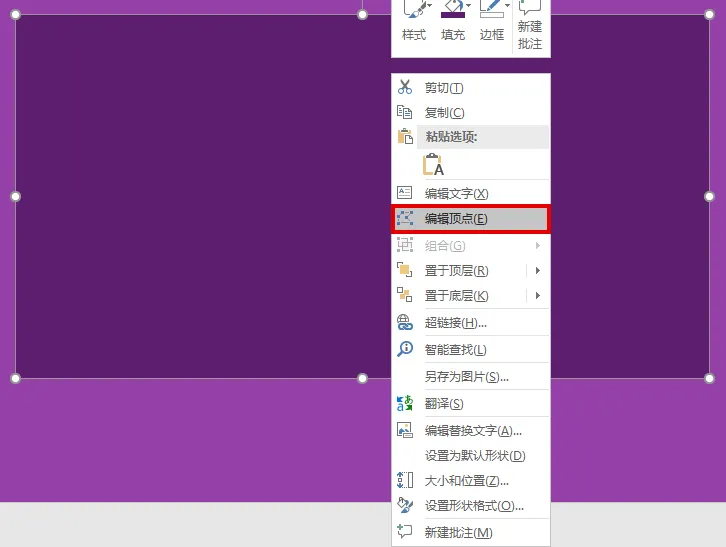
Task: Click the copy pages icon
Action: [x=405, y=112]
